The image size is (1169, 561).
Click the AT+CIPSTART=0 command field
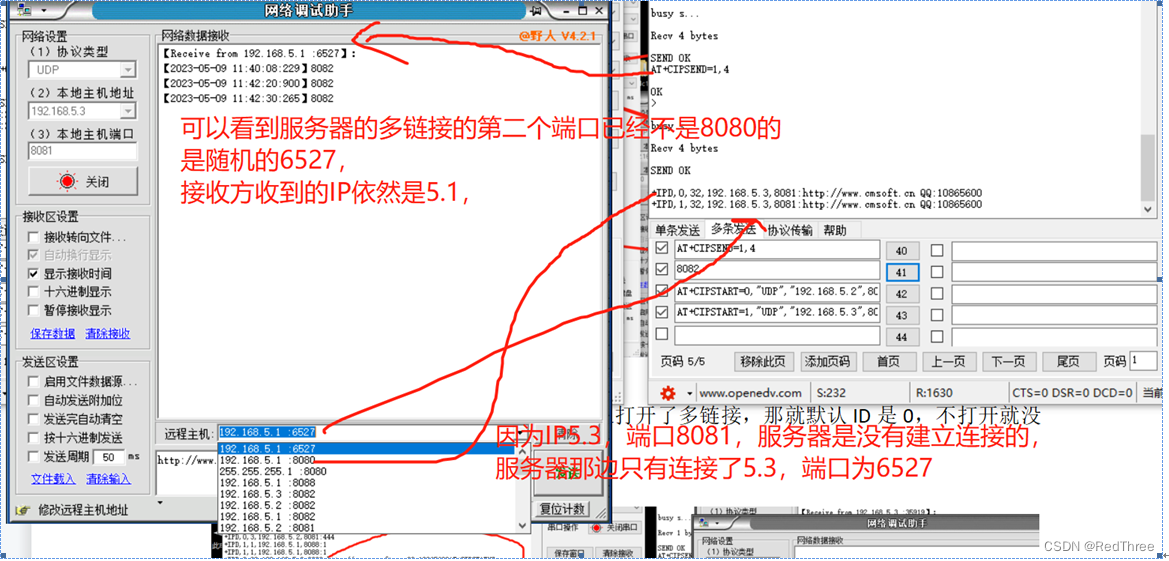pyautogui.click(x=777, y=292)
